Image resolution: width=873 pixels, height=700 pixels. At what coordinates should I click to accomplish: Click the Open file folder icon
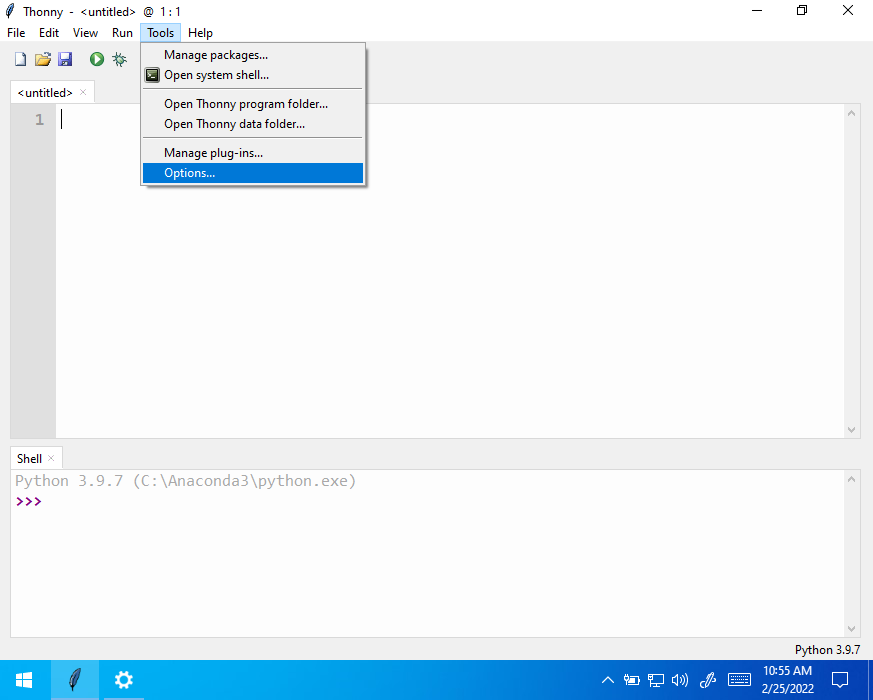pos(43,59)
